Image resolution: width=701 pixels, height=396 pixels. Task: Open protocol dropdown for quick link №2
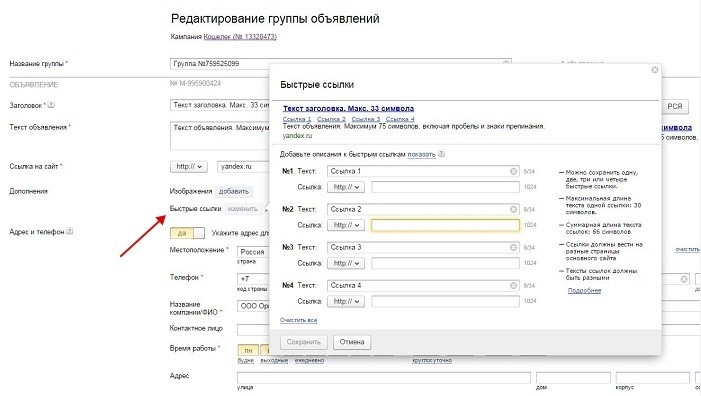coord(346,225)
